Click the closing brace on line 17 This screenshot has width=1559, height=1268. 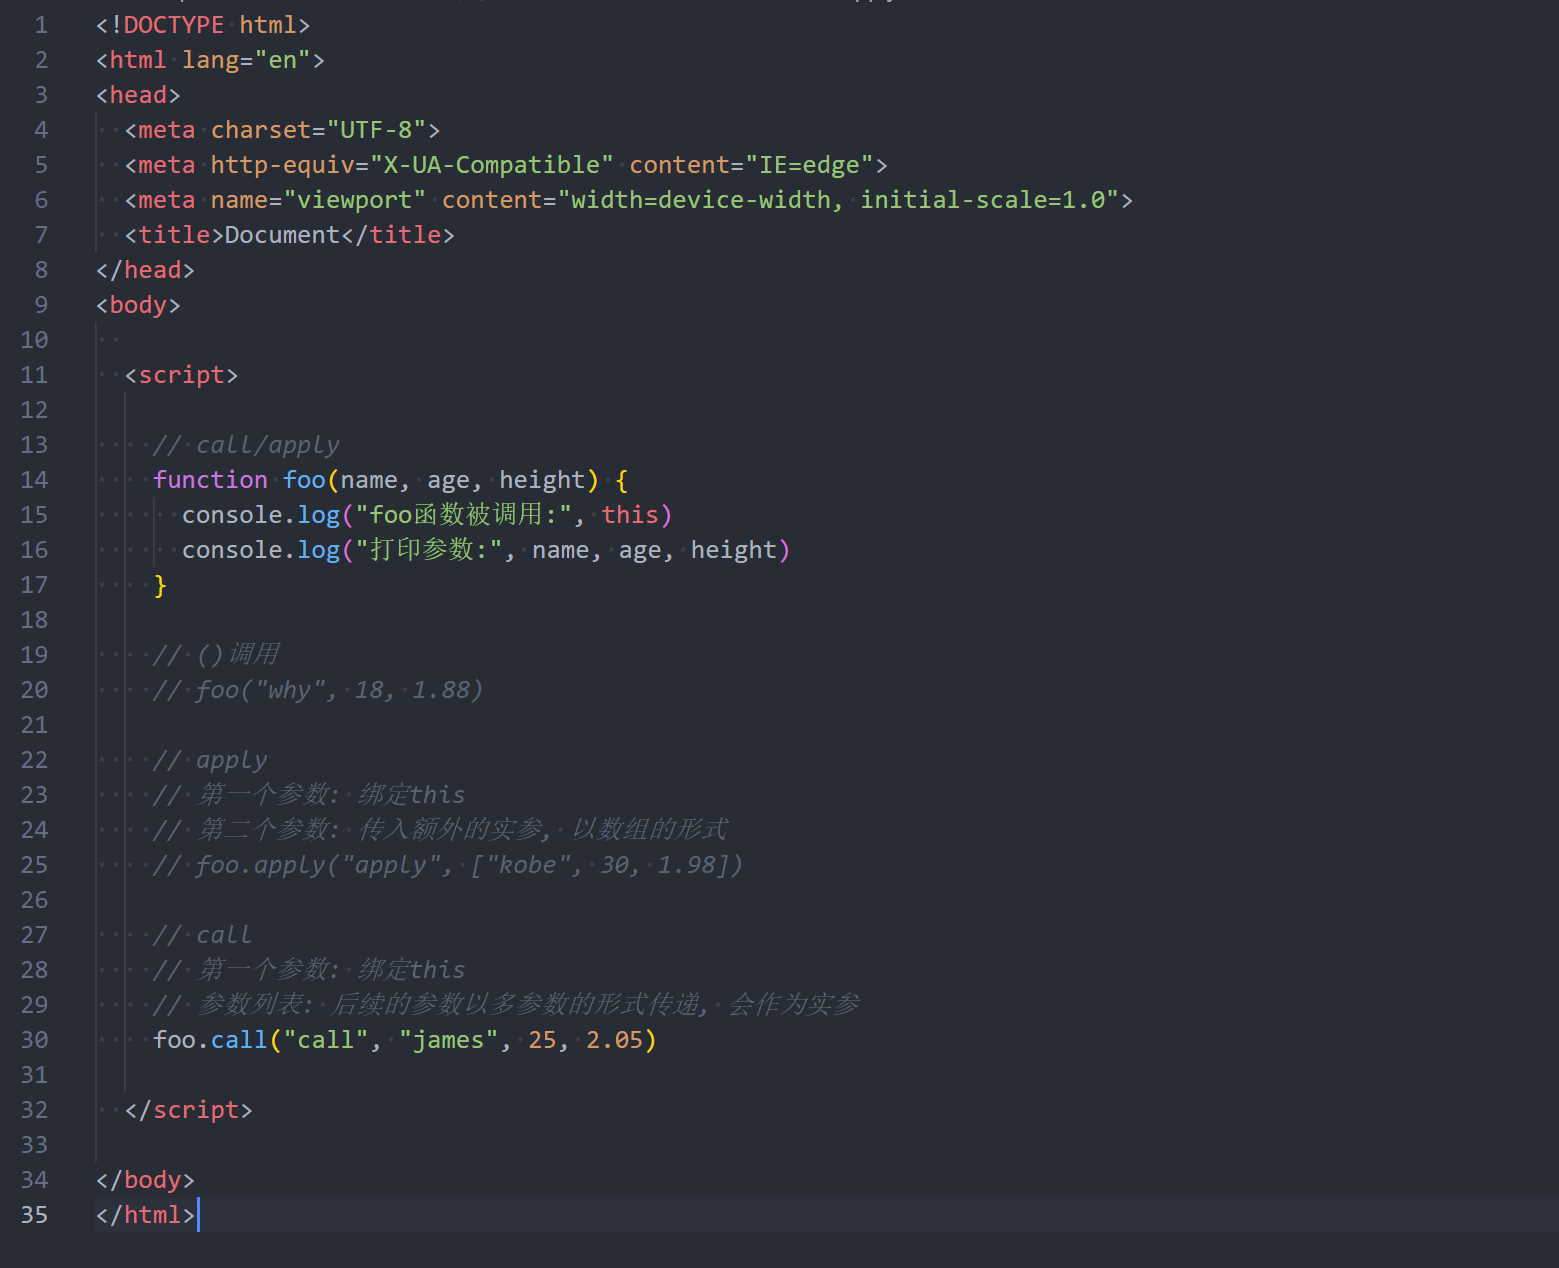(160, 585)
